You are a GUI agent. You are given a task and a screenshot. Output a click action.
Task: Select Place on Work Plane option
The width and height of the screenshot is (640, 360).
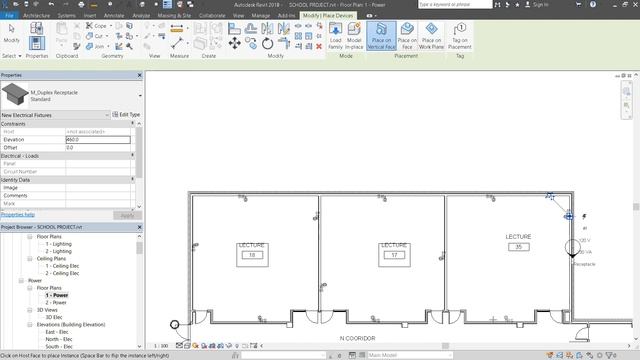tap(431, 36)
